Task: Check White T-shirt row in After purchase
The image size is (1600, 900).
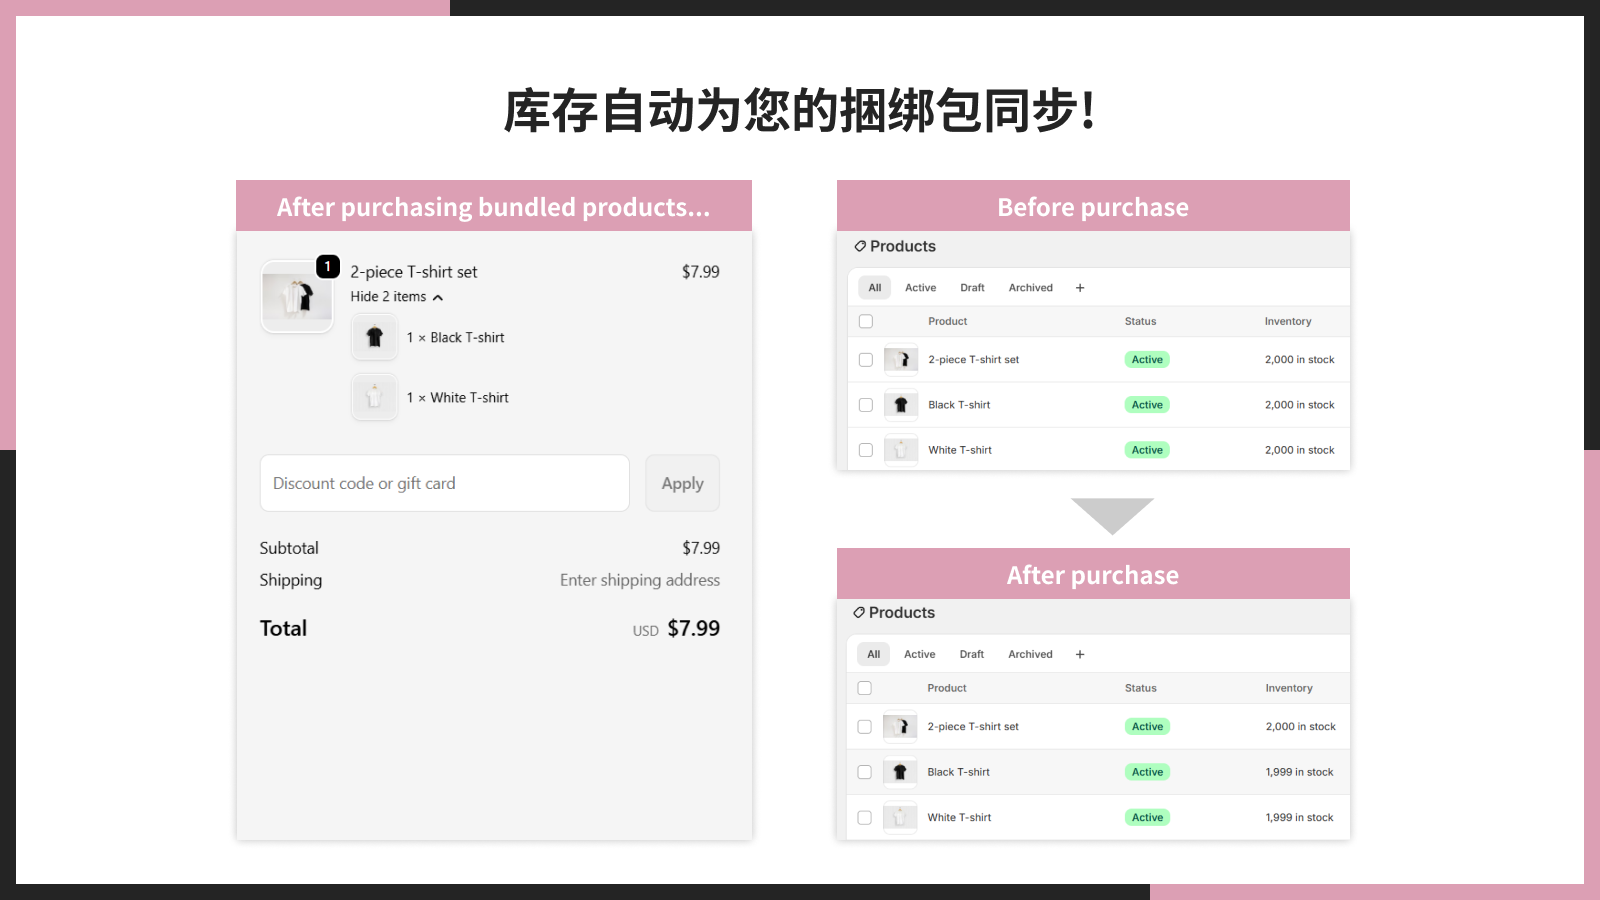Action: (x=865, y=818)
